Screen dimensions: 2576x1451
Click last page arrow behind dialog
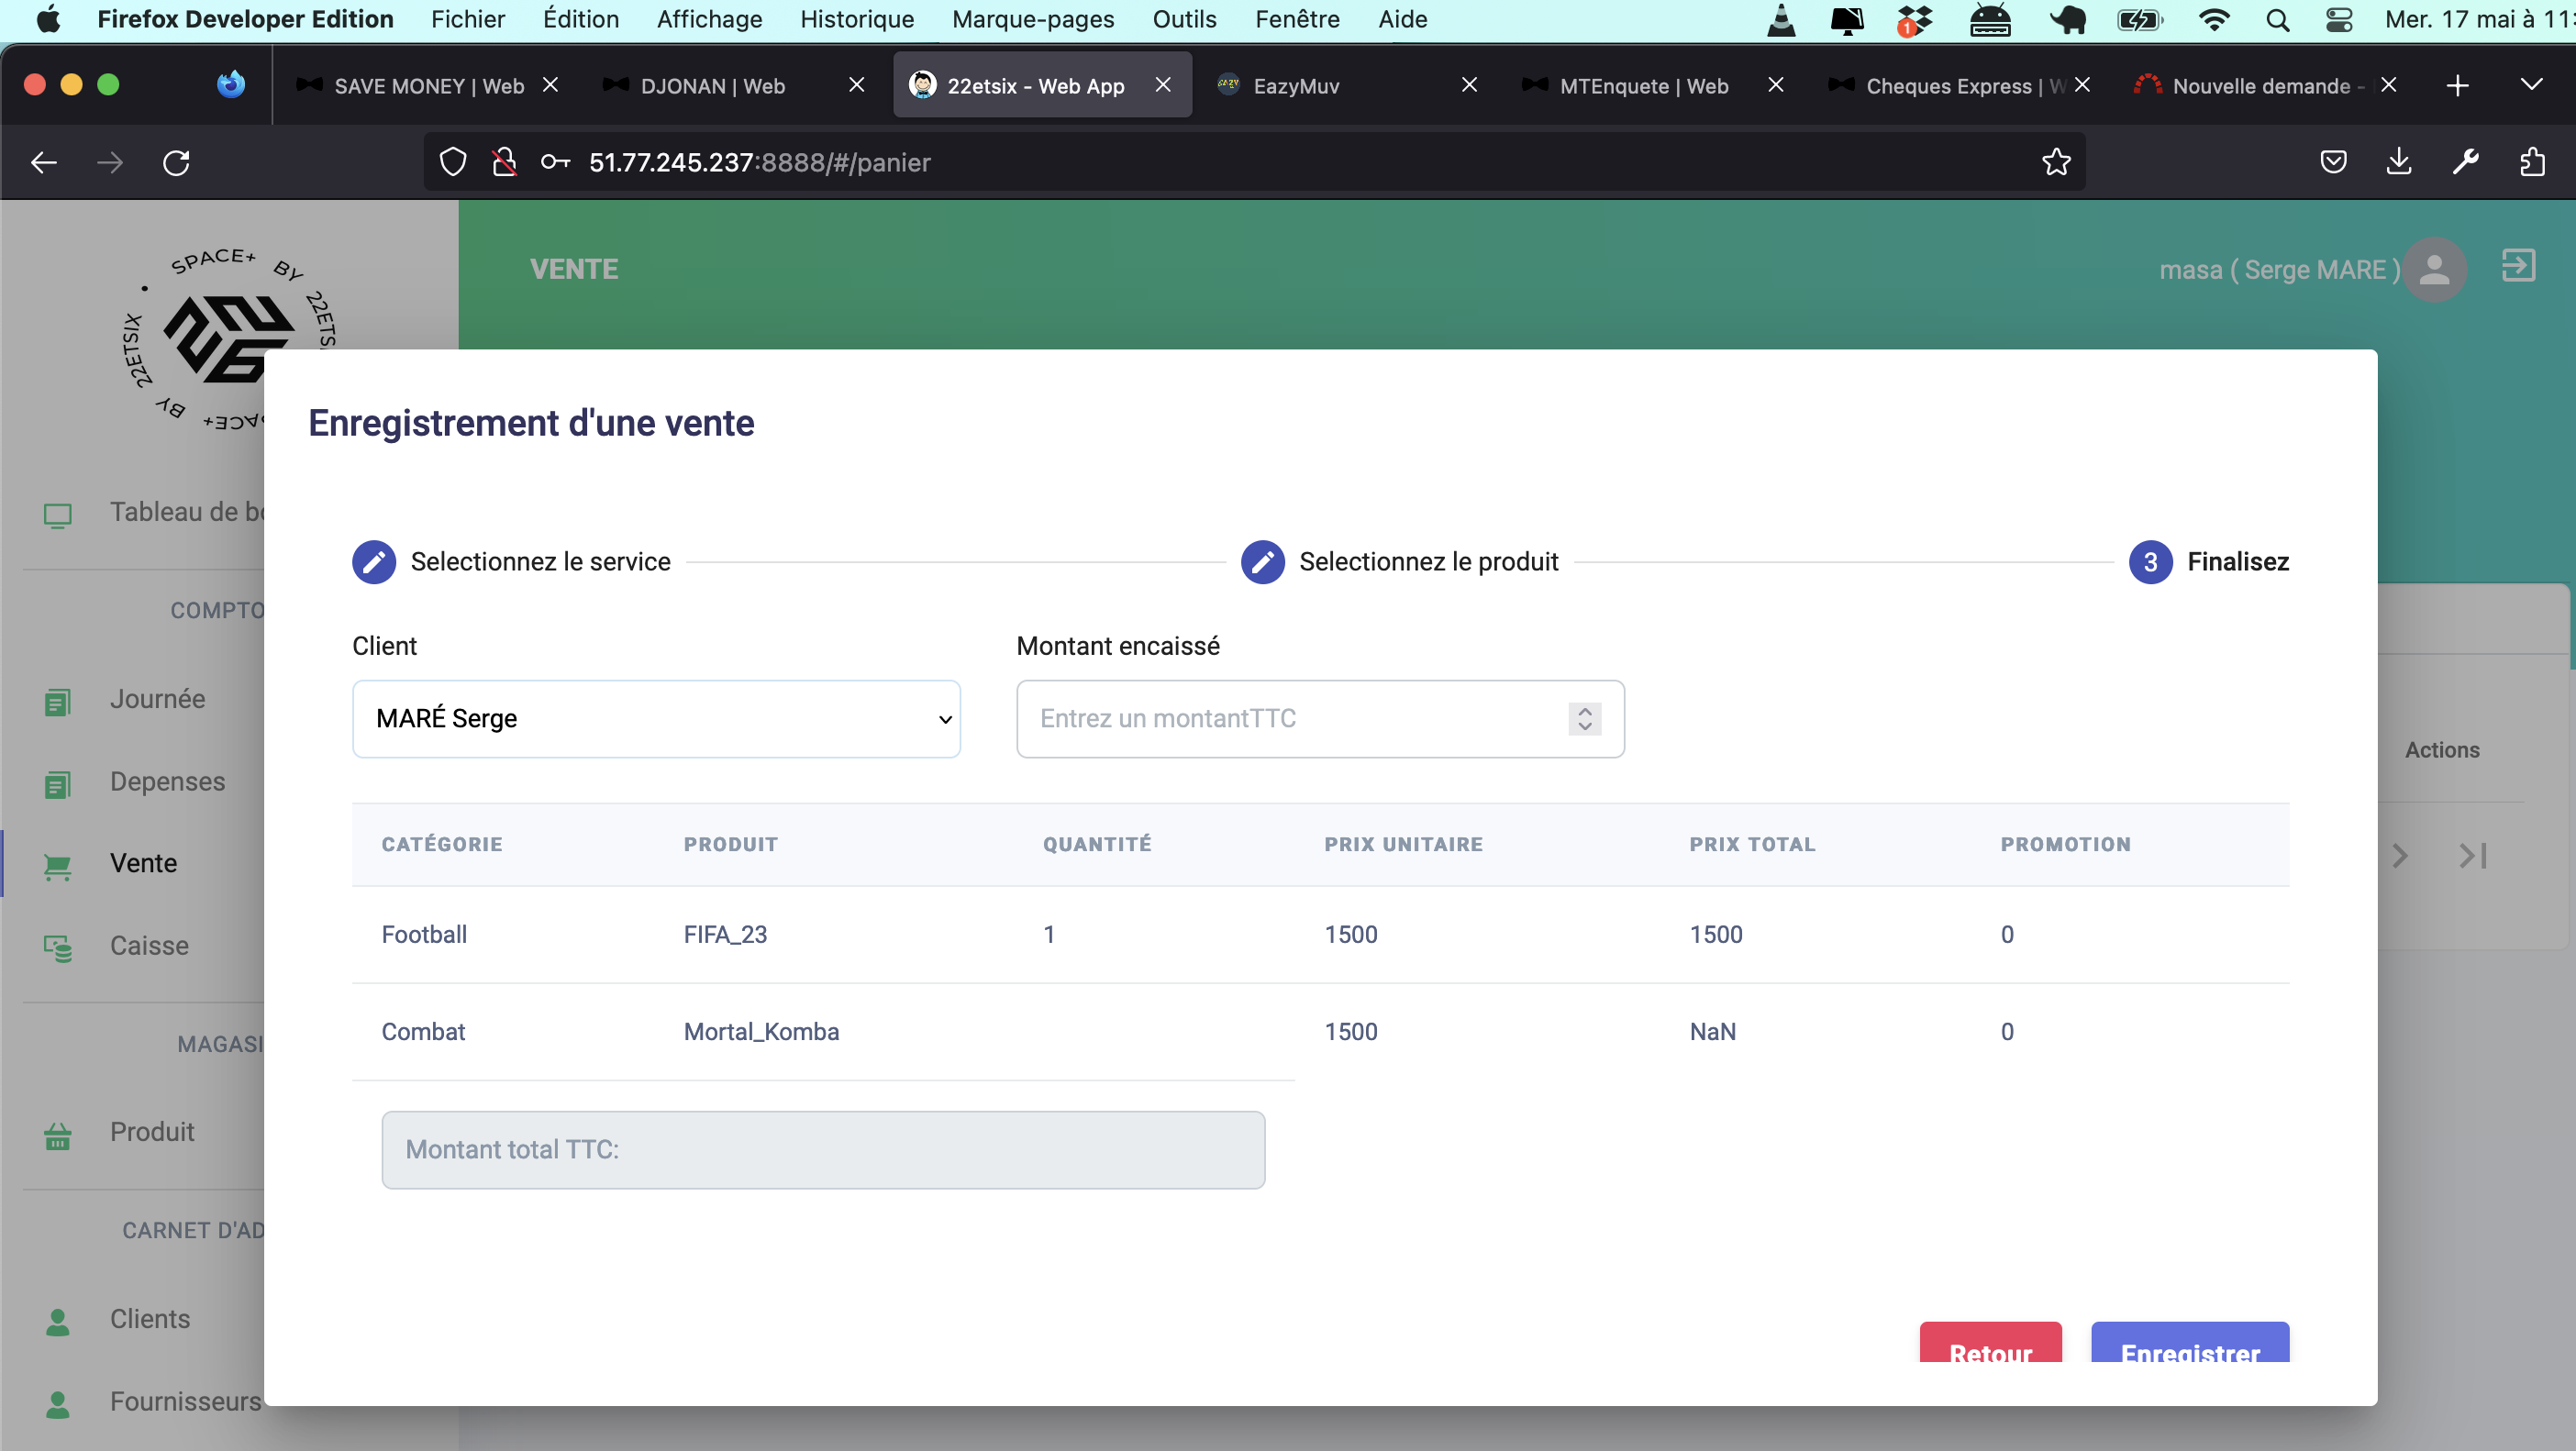click(x=2472, y=856)
